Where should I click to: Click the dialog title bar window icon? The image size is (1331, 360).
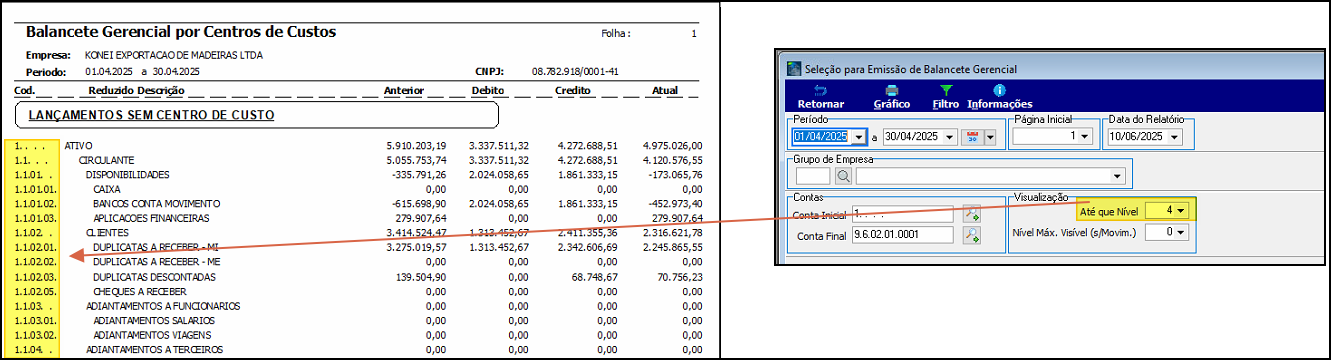coord(794,69)
